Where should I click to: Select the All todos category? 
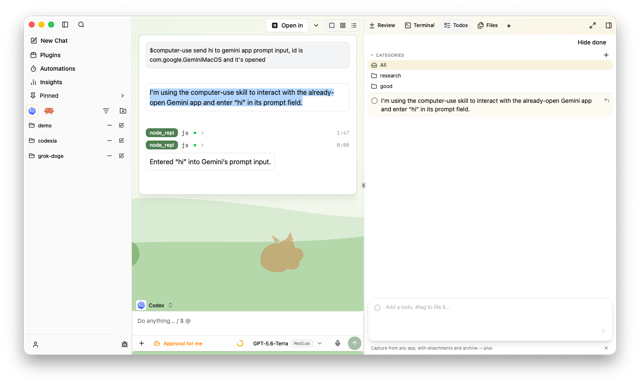490,65
